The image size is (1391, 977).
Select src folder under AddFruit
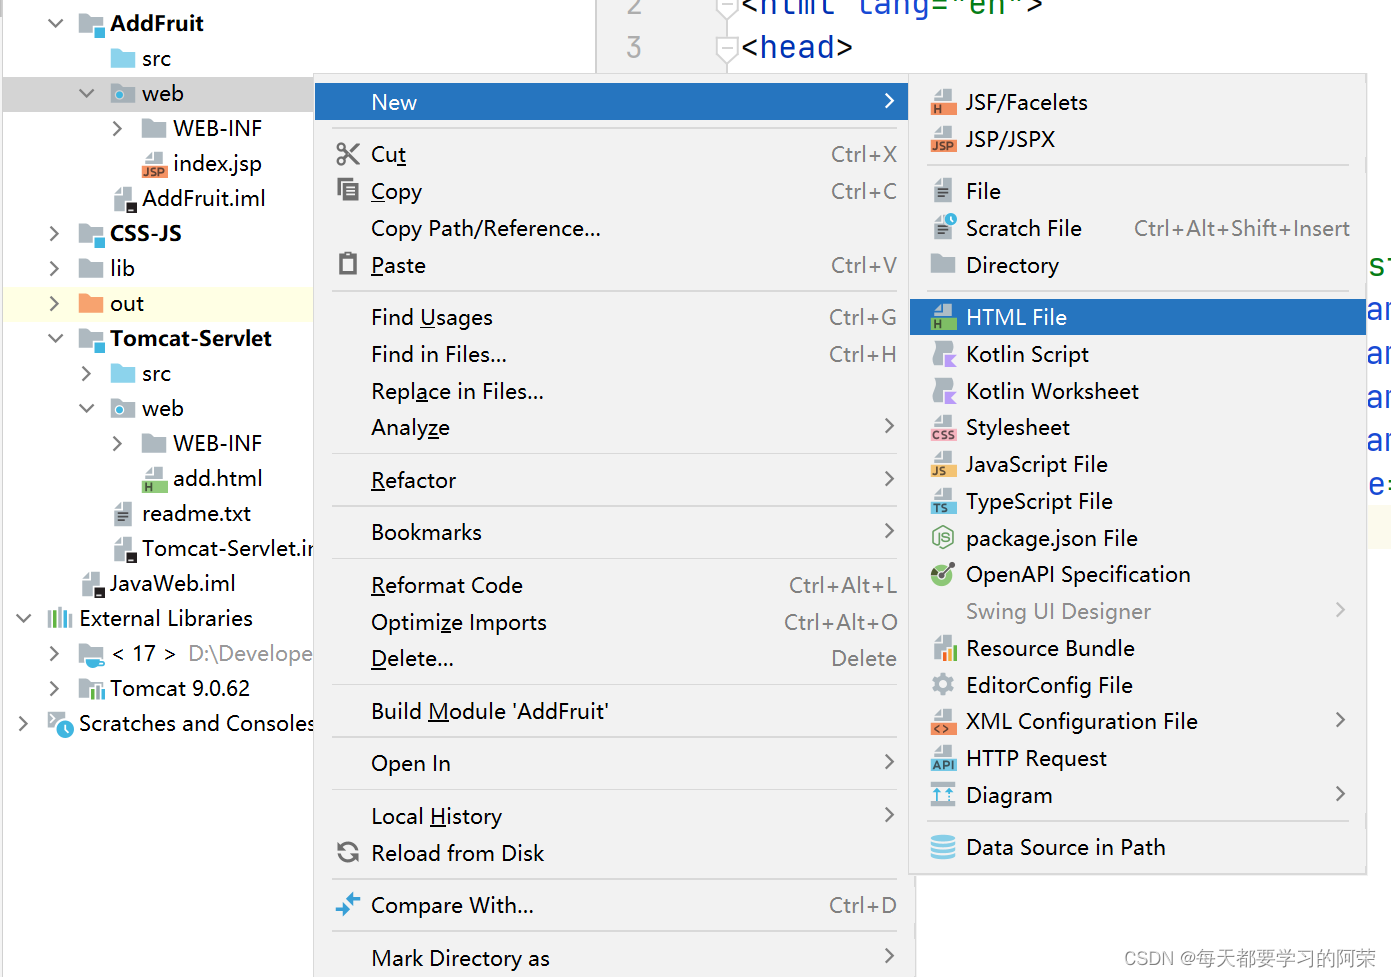pyautogui.click(x=156, y=58)
